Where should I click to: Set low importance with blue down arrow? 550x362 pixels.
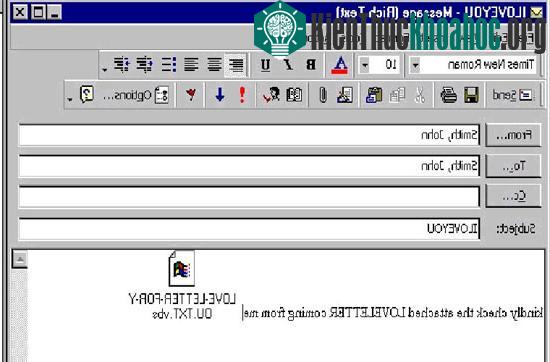[220, 95]
